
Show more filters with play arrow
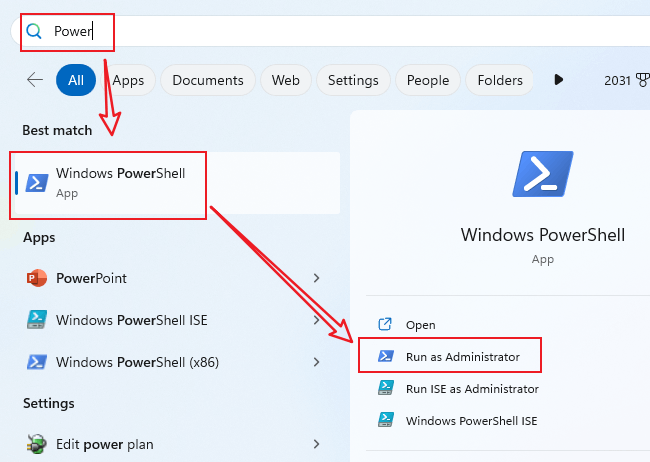[559, 80]
